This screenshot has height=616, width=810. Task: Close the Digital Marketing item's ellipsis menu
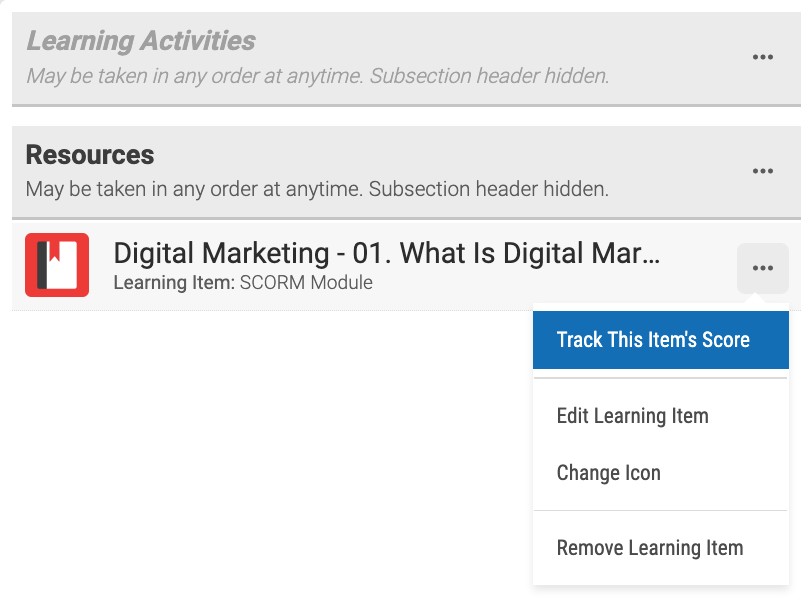pos(762,268)
